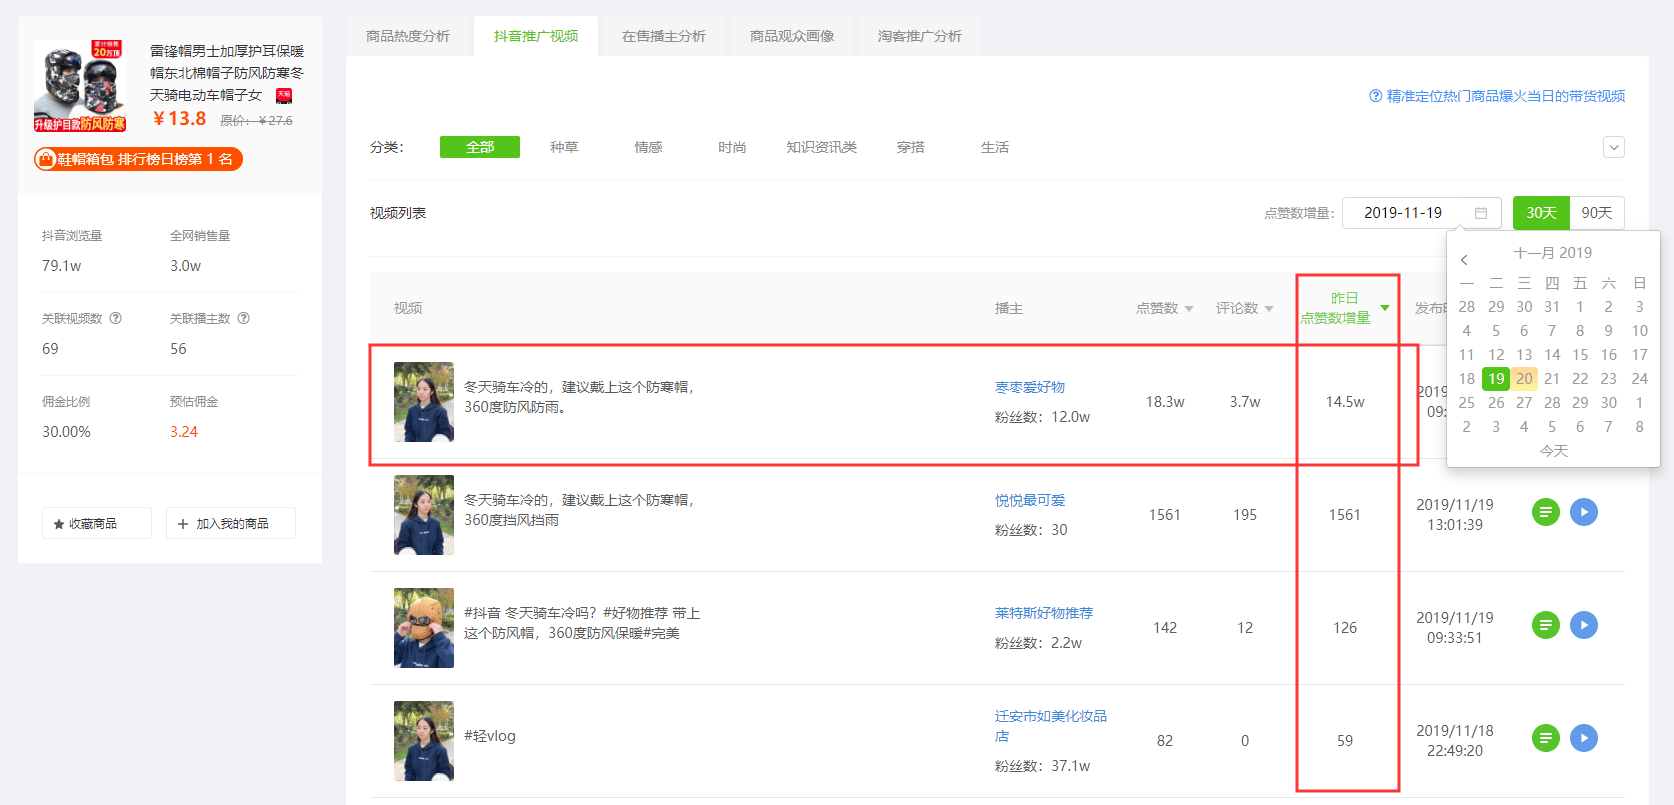Play video from 莱特斯好物推荐 row

[x=1584, y=625]
